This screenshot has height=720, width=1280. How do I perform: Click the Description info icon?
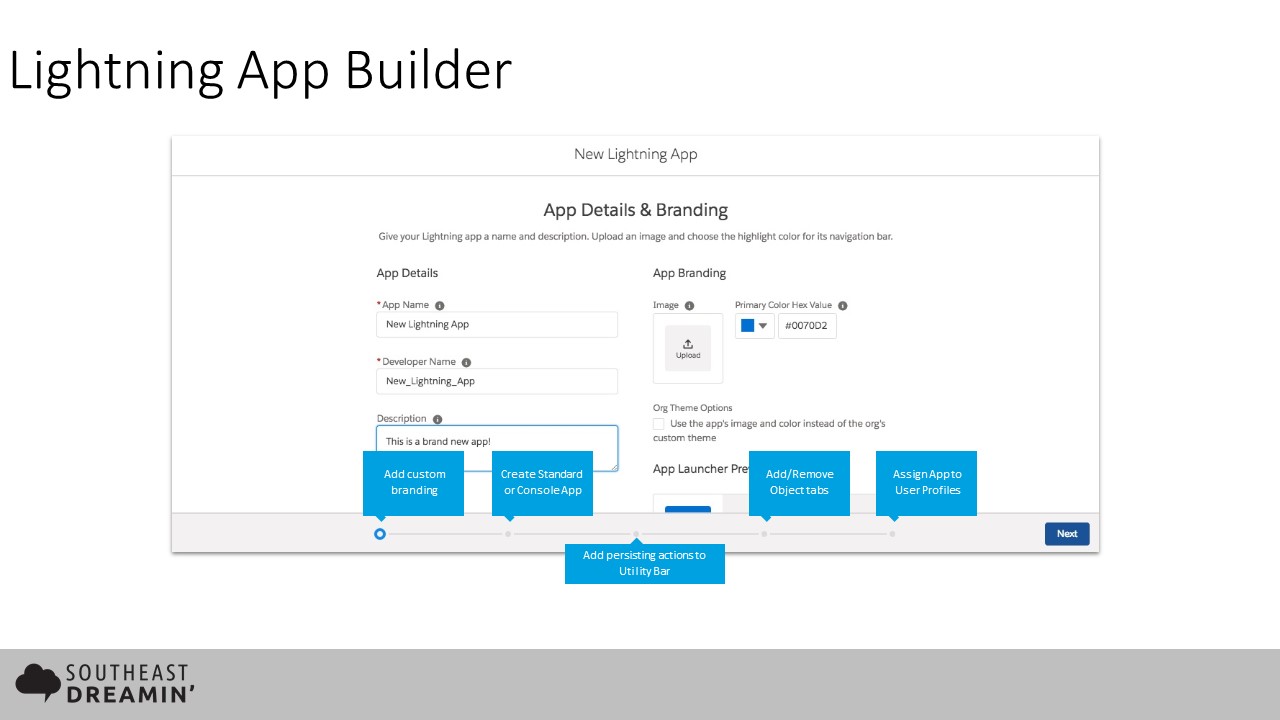438,420
